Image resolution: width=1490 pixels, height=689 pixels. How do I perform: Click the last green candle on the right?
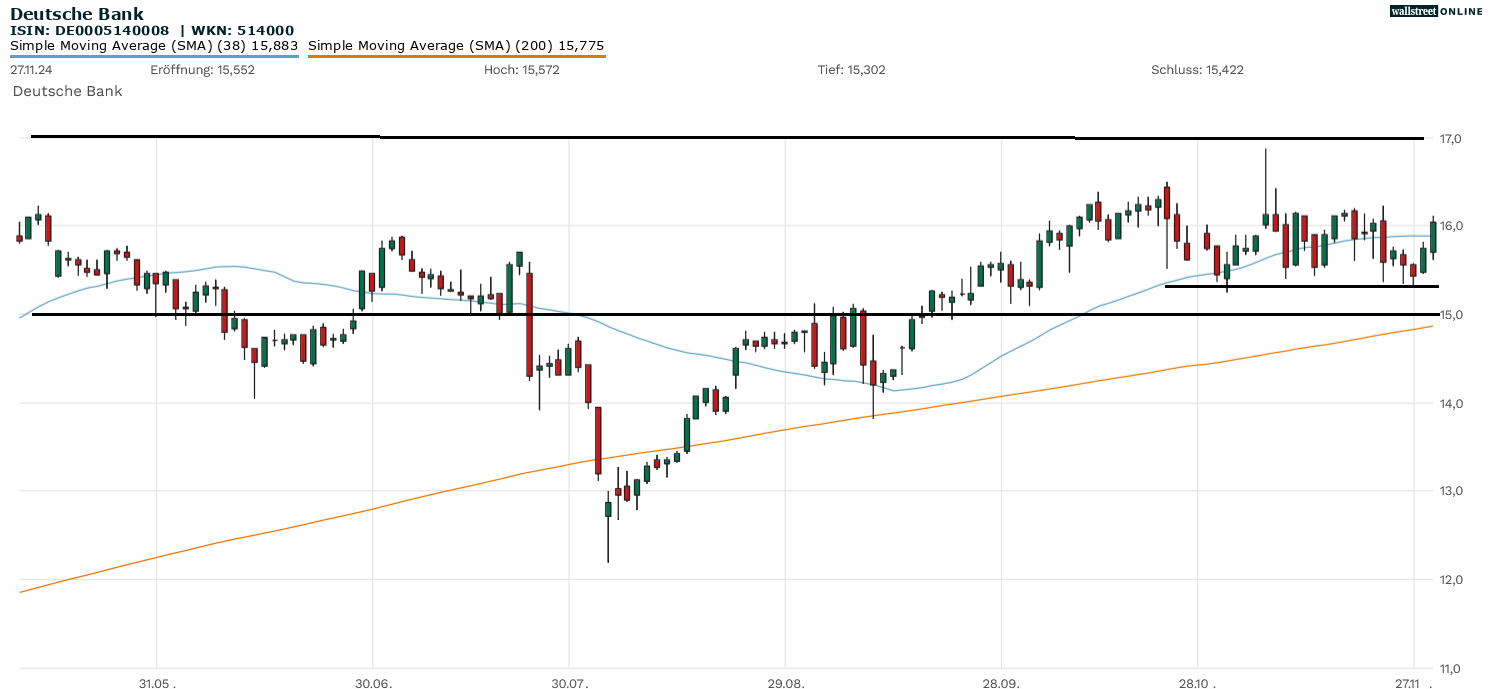coord(1433,237)
